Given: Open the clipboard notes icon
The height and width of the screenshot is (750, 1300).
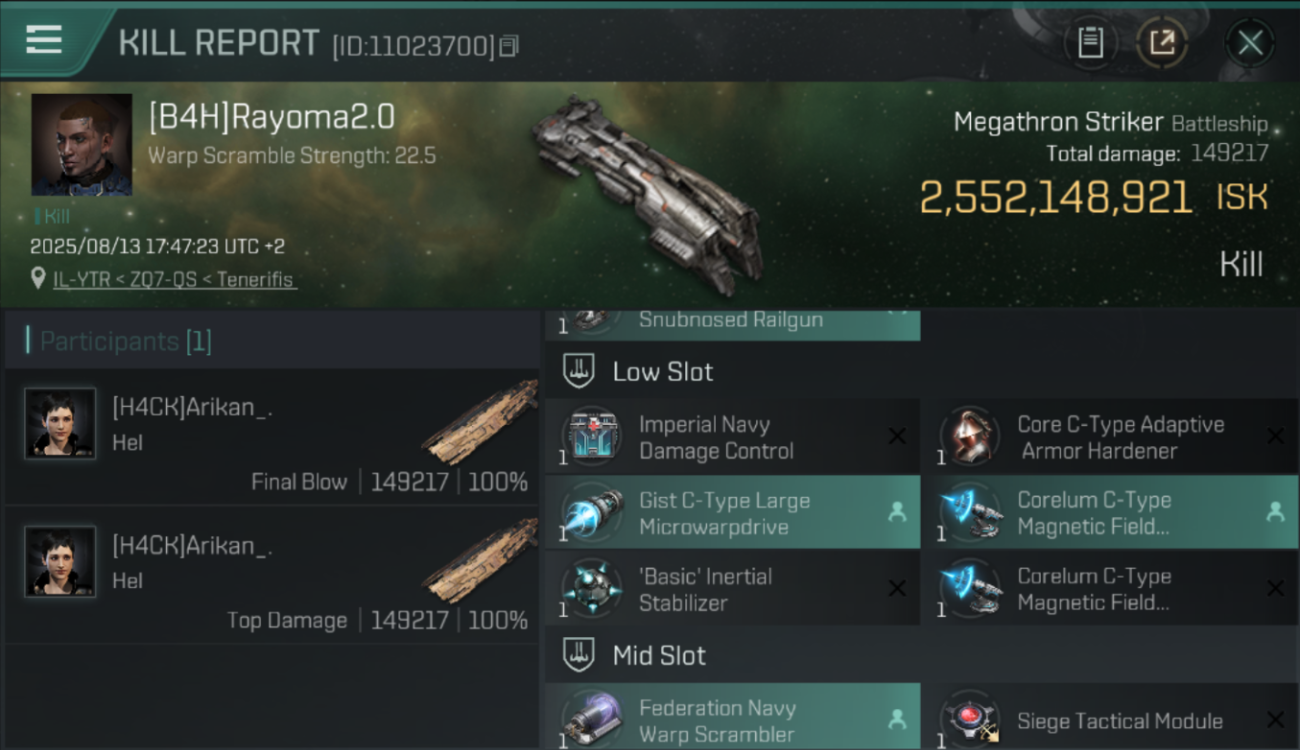Looking at the screenshot, I should pos(1090,43).
